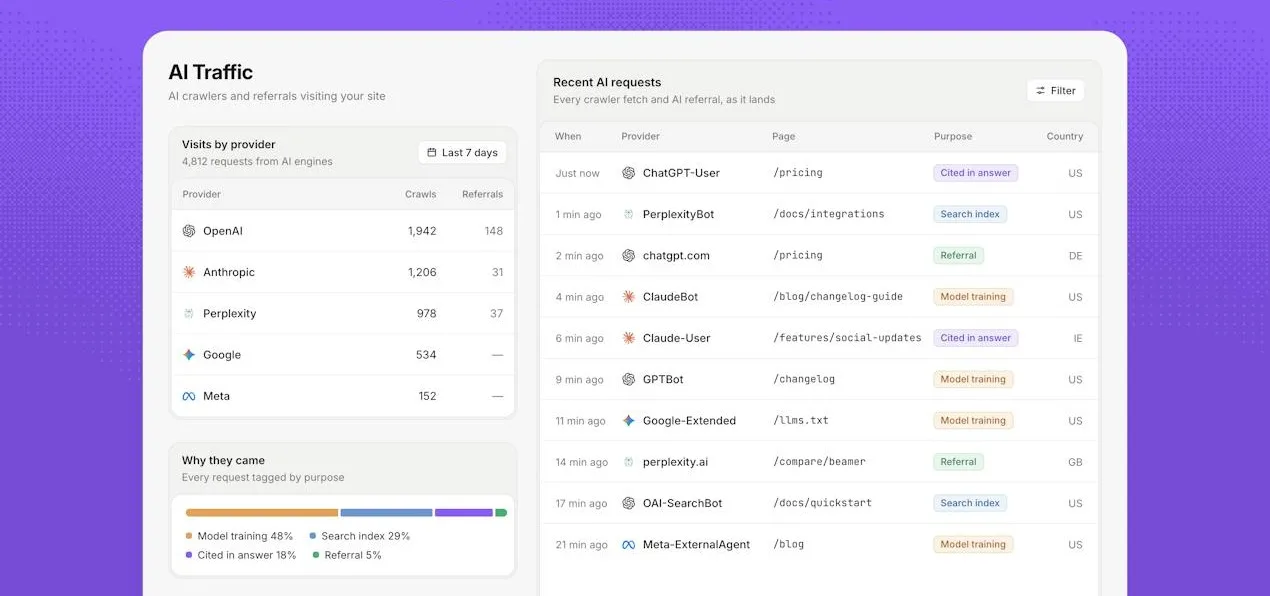Open the /features/social-updates page path
This screenshot has width=1270, height=596.
click(847, 338)
